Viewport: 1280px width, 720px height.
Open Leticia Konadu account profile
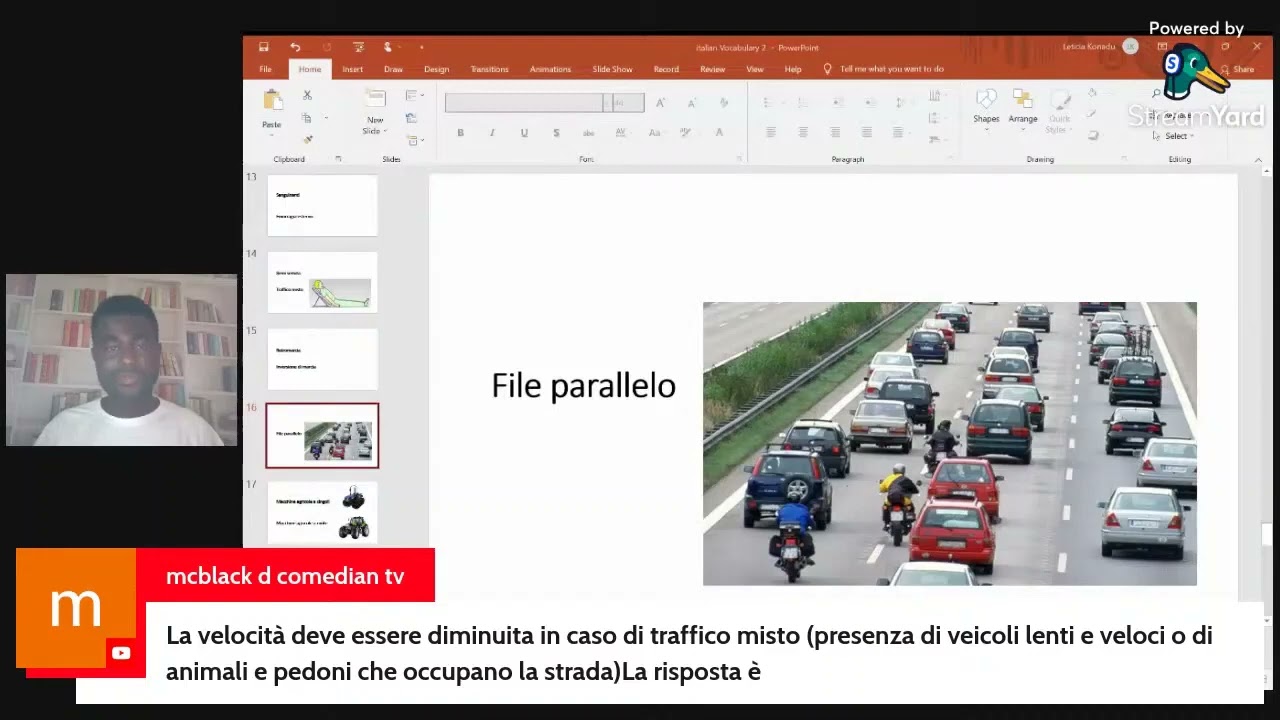click(x=1100, y=47)
